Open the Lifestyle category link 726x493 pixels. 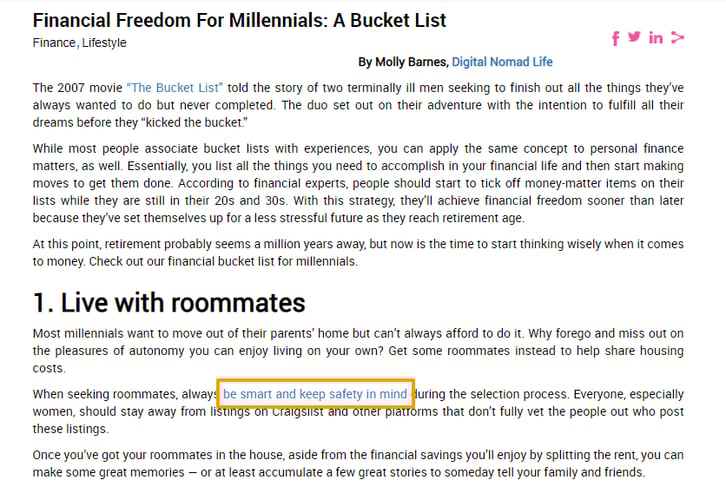[104, 43]
